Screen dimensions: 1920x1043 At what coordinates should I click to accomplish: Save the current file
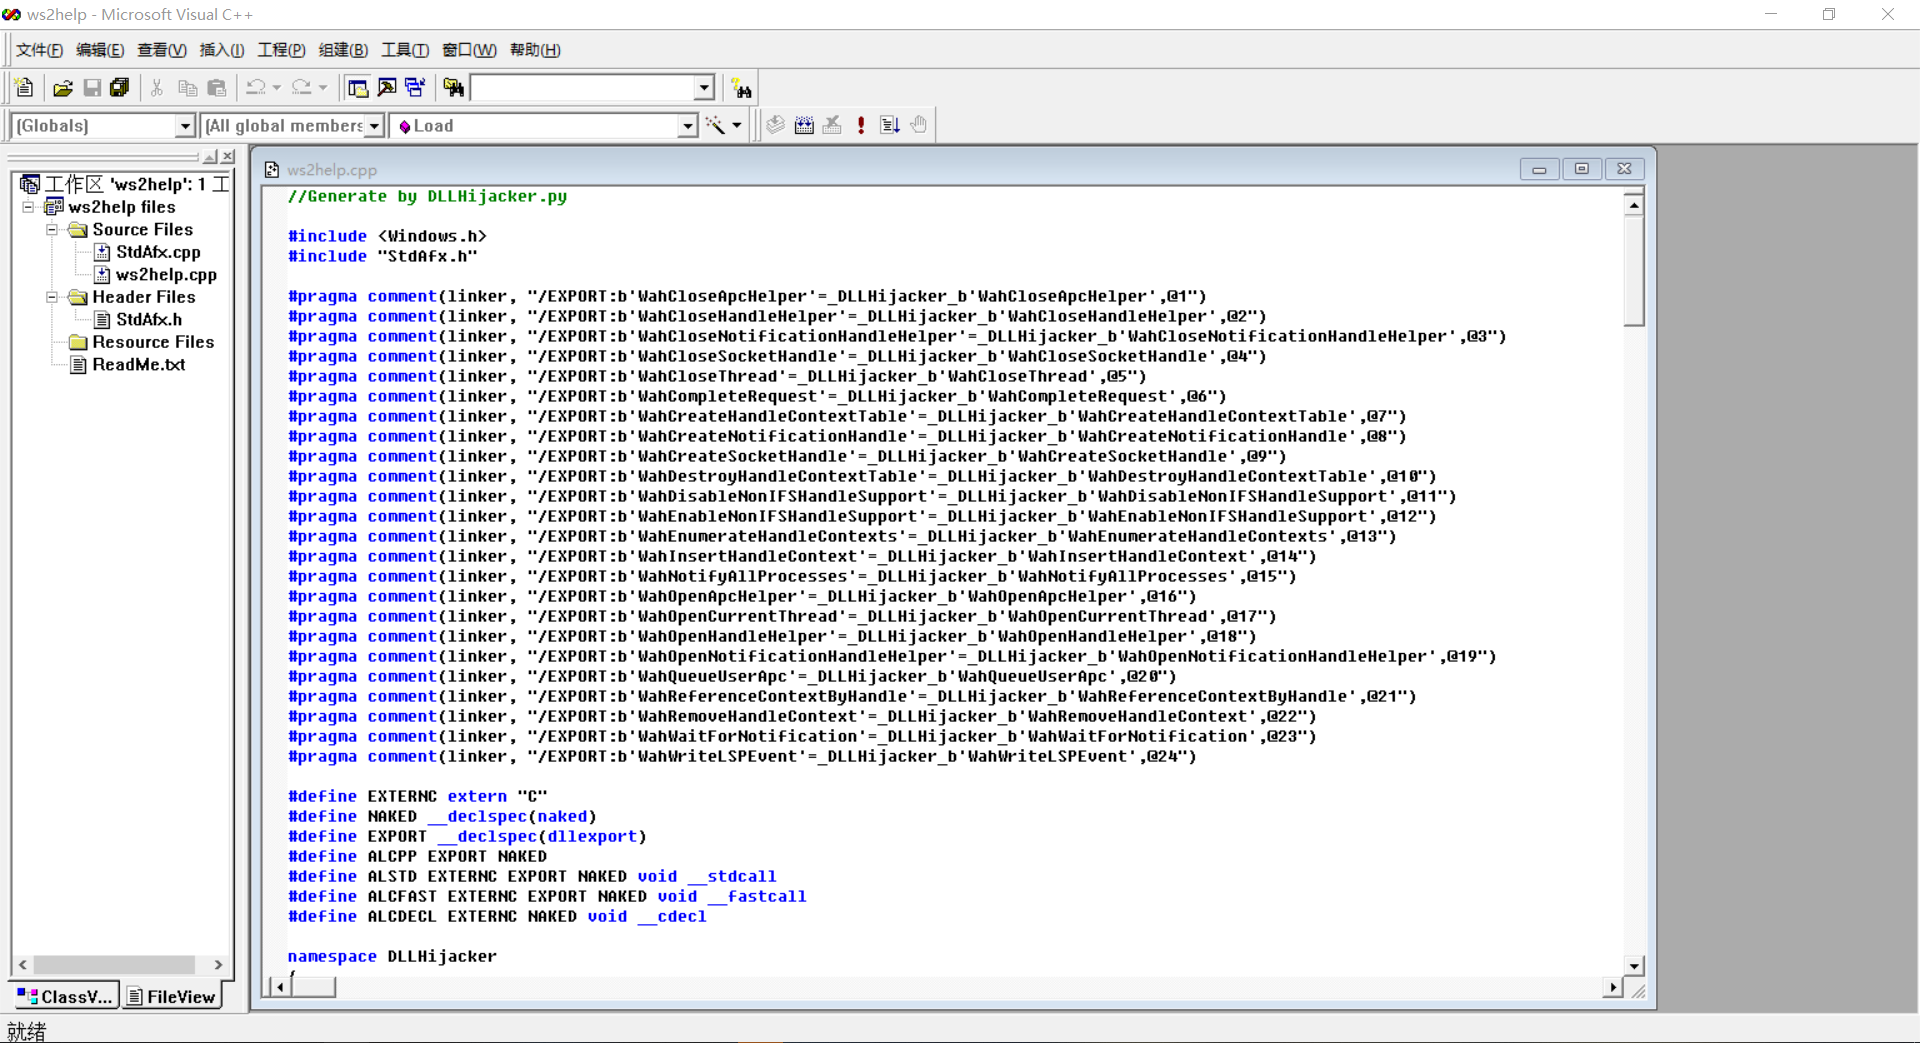click(92, 88)
